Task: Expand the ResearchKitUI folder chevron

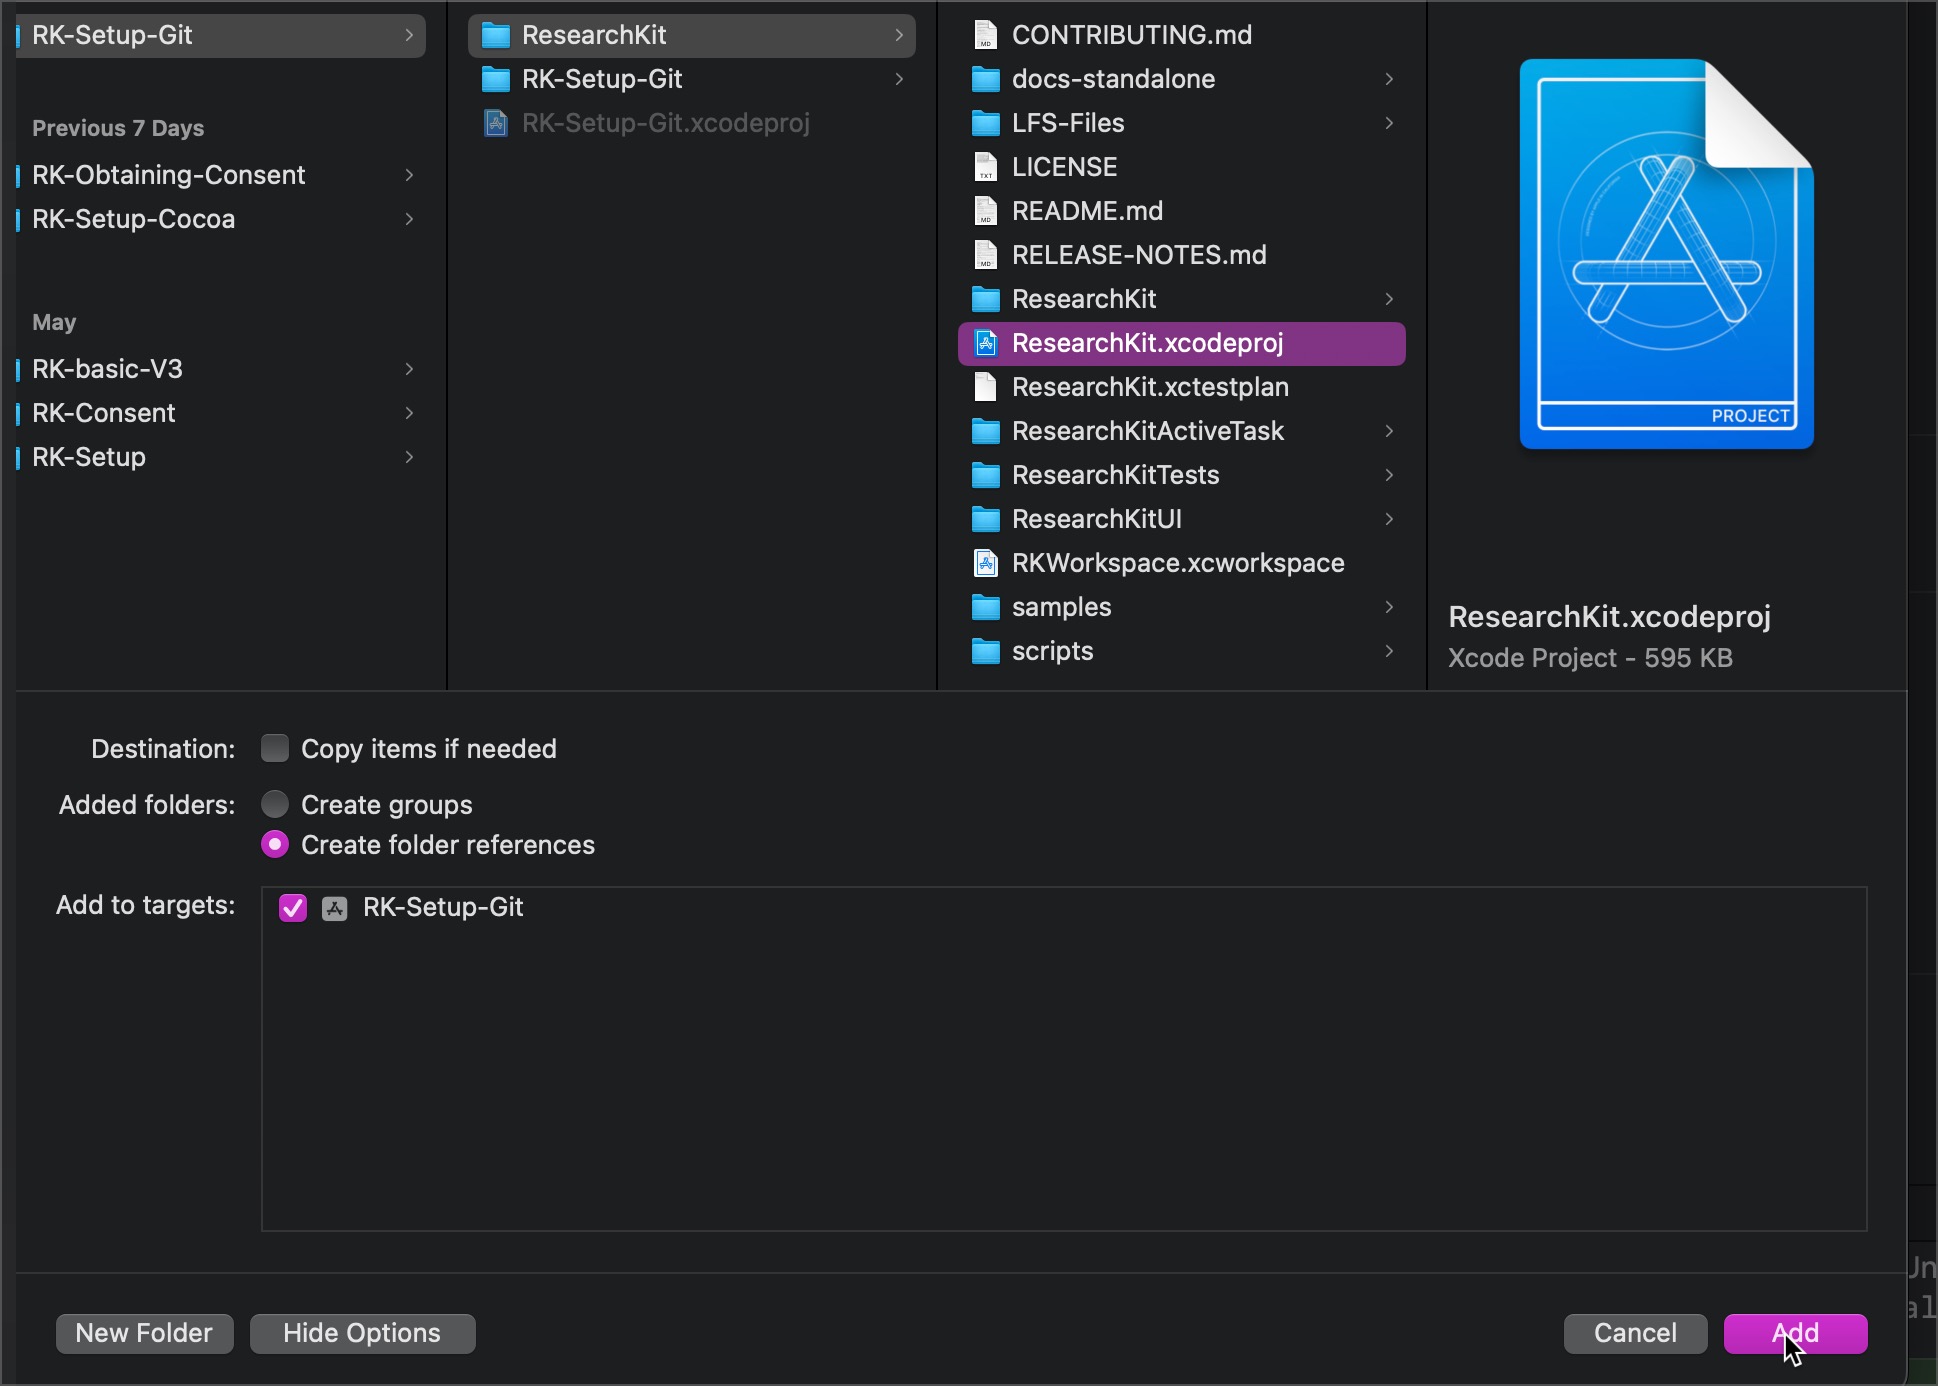Action: pyautogui.click(x=1389, y=519)
